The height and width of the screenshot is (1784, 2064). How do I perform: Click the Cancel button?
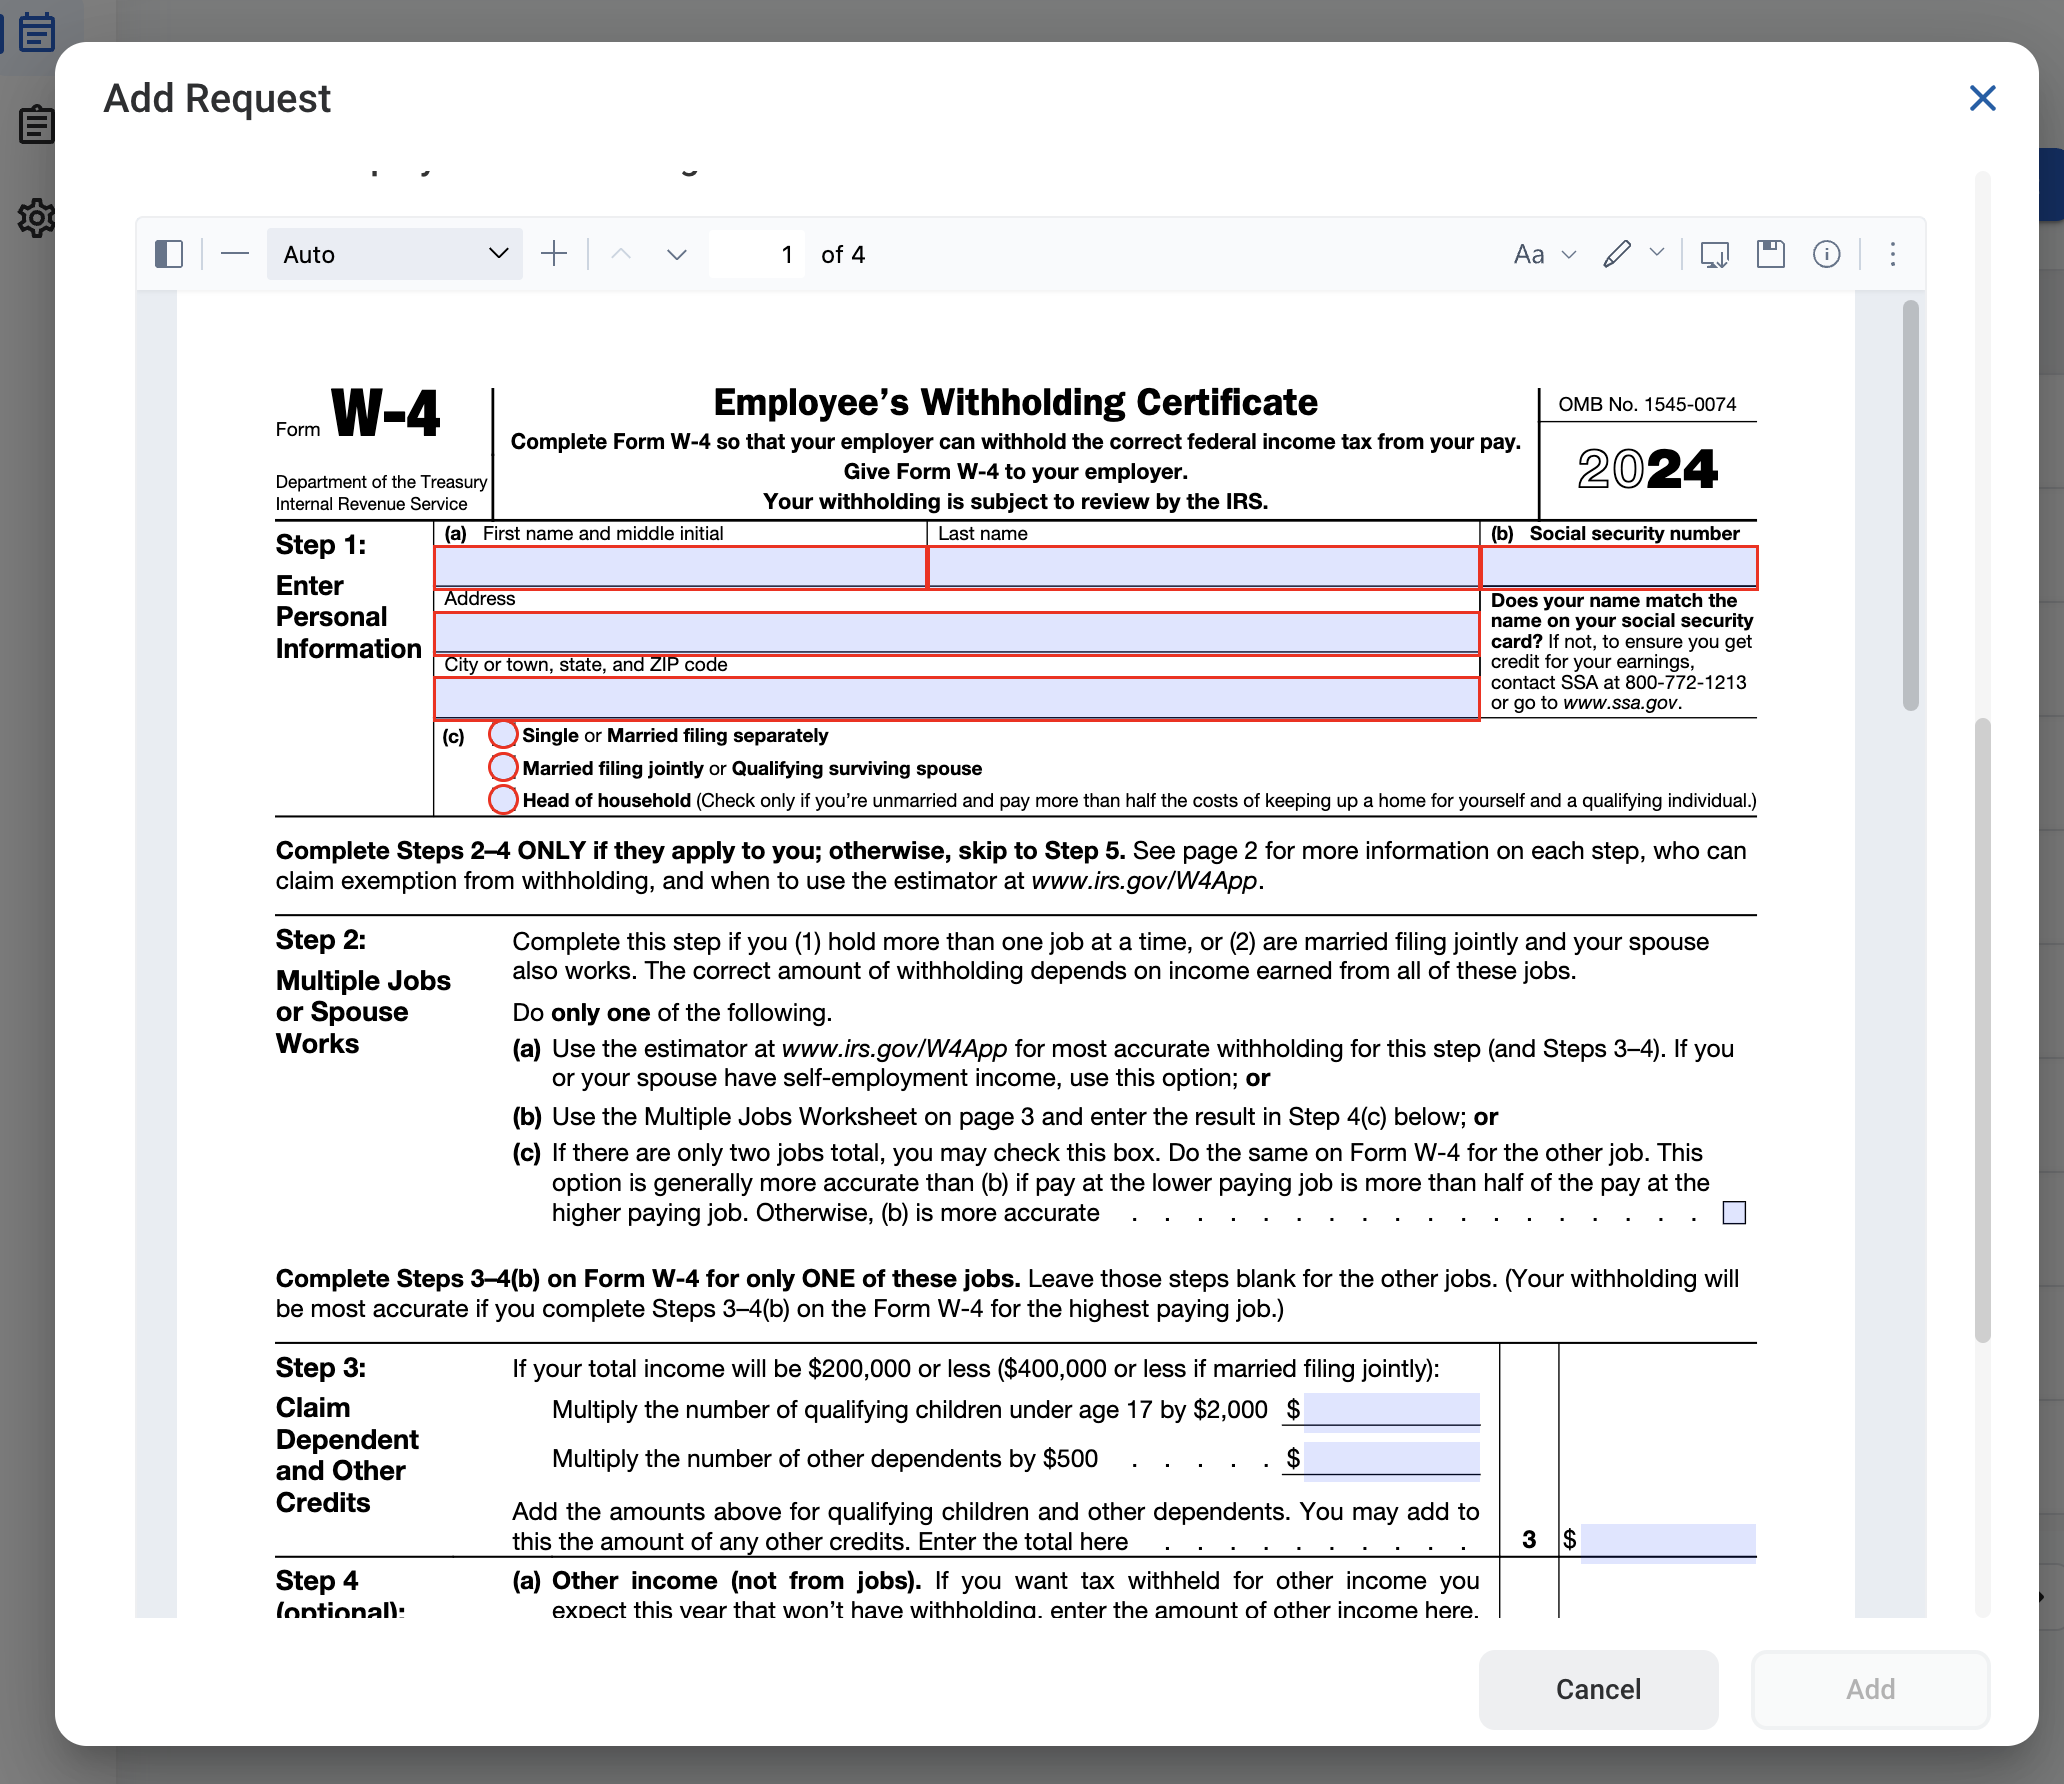pyautogui.click(x=1598, y=1689)
